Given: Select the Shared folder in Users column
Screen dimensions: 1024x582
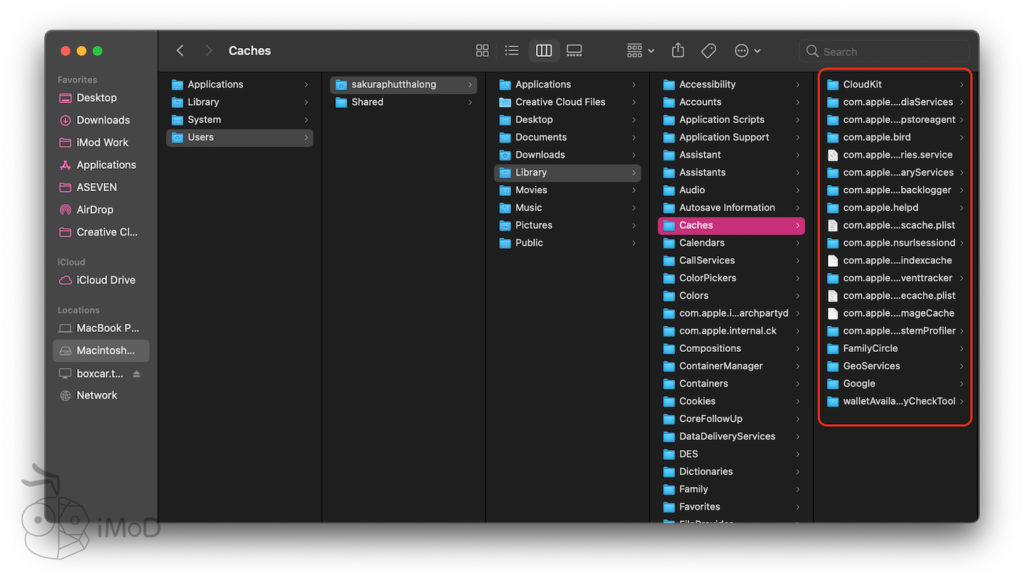Looking at the screenshot, I should click(367, 102).
